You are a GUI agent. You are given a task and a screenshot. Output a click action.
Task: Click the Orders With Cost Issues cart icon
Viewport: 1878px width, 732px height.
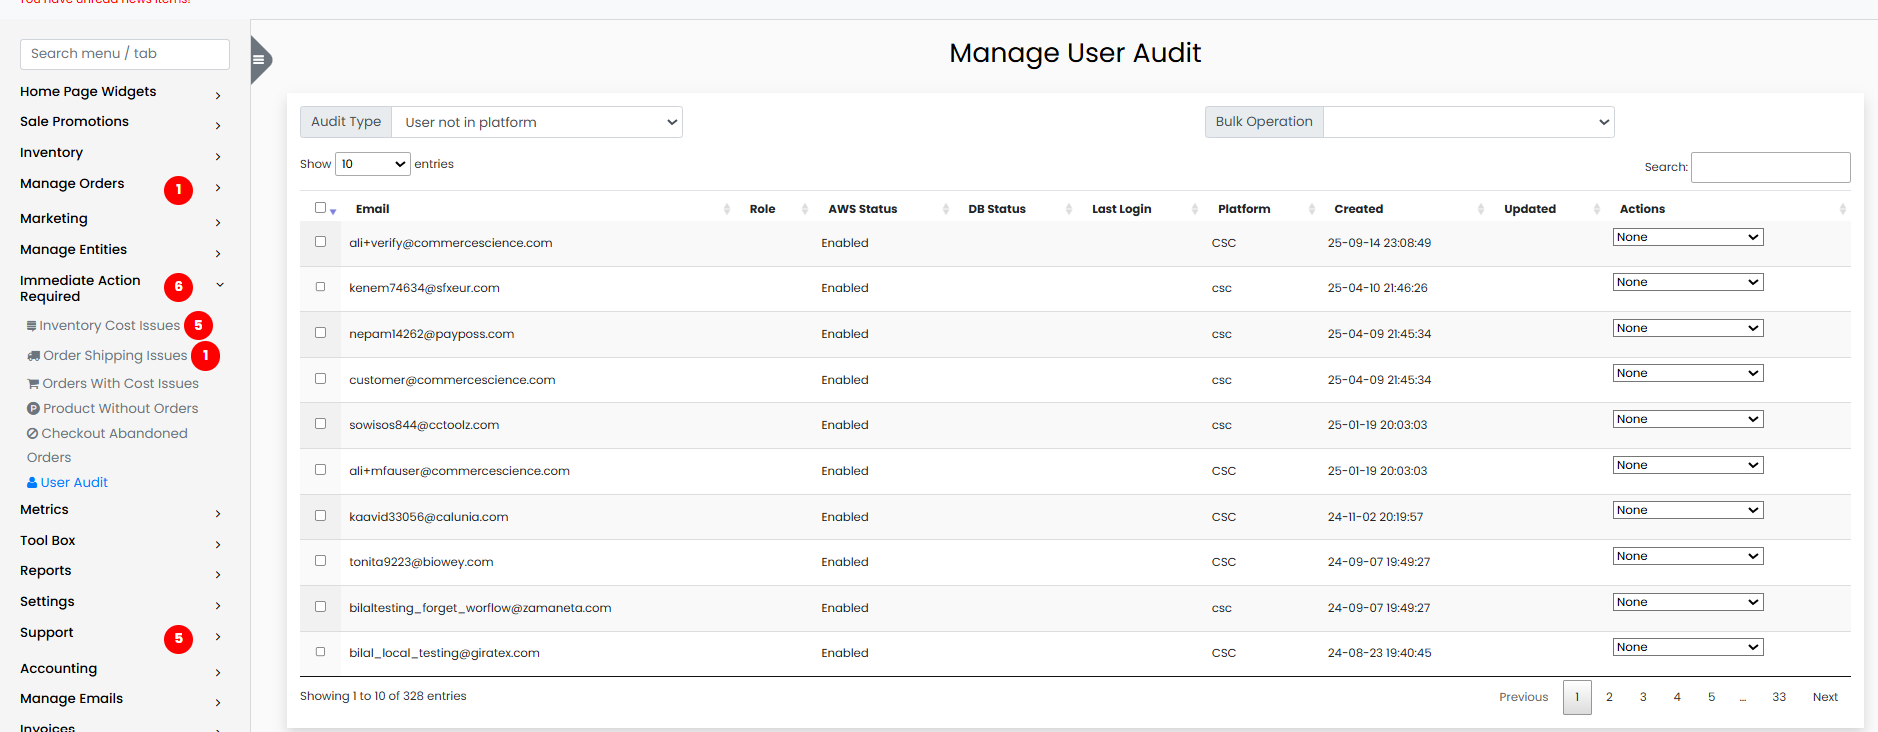tap(33, 384)
